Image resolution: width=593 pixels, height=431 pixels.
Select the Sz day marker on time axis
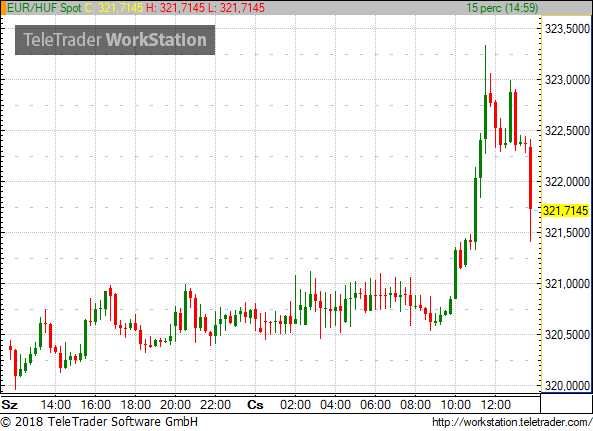[x=9, y=405]
